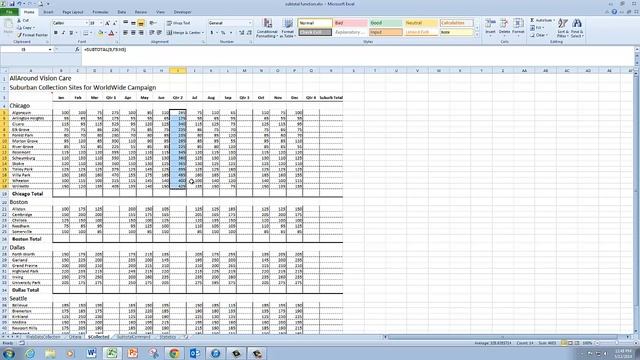Increase the font size

click(x=107, y=23)
